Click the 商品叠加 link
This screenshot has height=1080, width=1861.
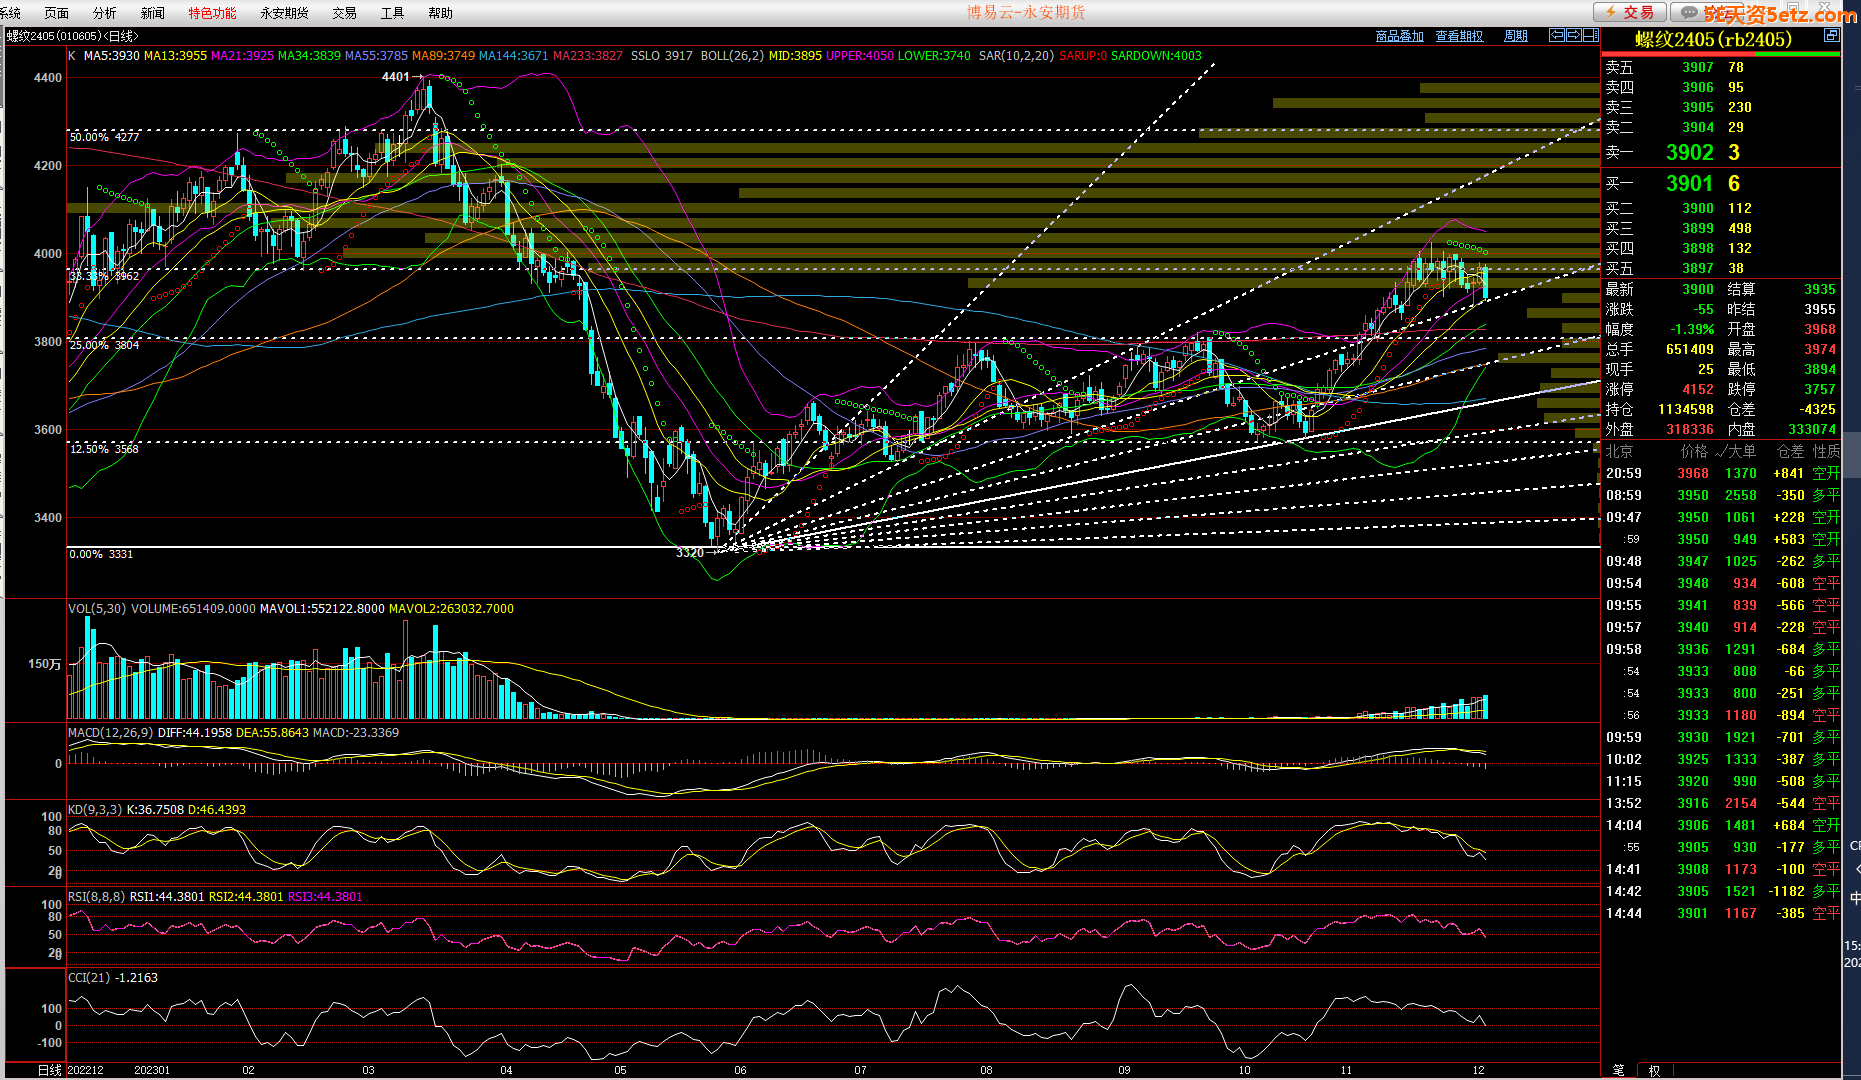point(1399,36)
